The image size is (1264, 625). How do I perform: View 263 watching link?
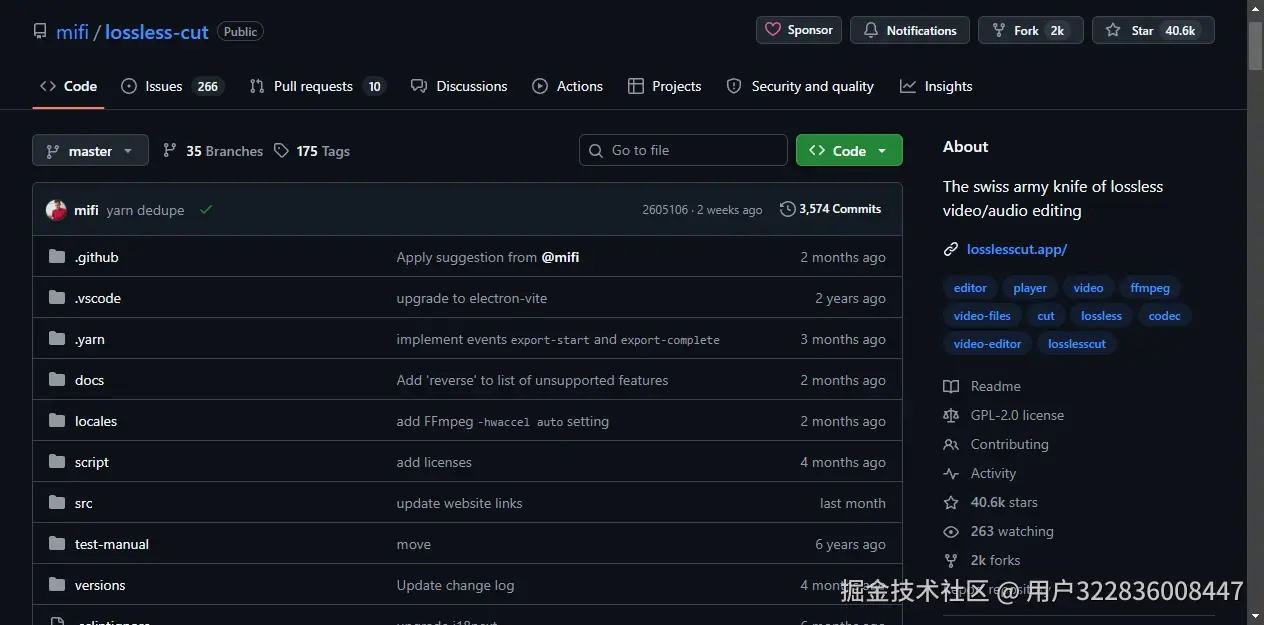[x=999, y=531]
